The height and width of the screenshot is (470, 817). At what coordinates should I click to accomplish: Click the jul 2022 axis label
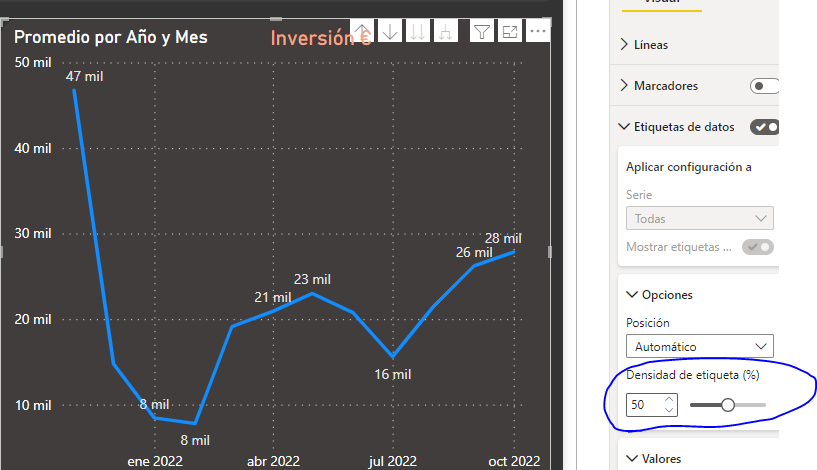tap(393, 461)
